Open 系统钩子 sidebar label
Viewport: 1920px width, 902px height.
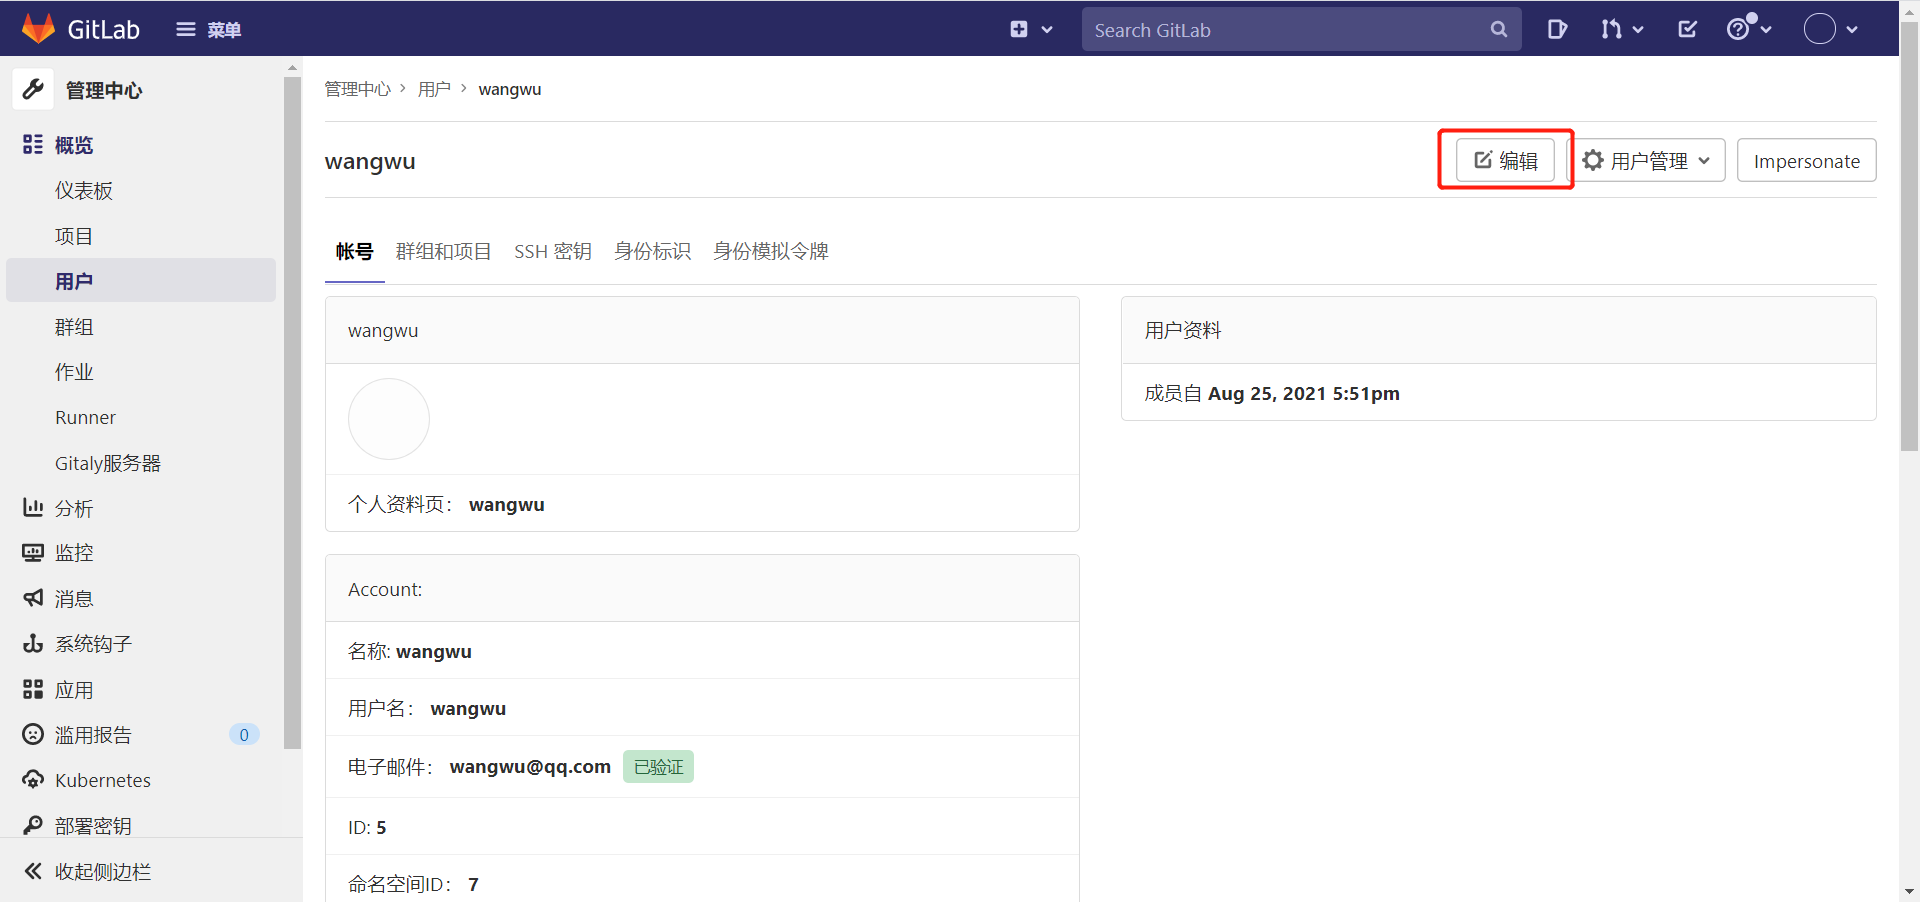coord(93,644)
